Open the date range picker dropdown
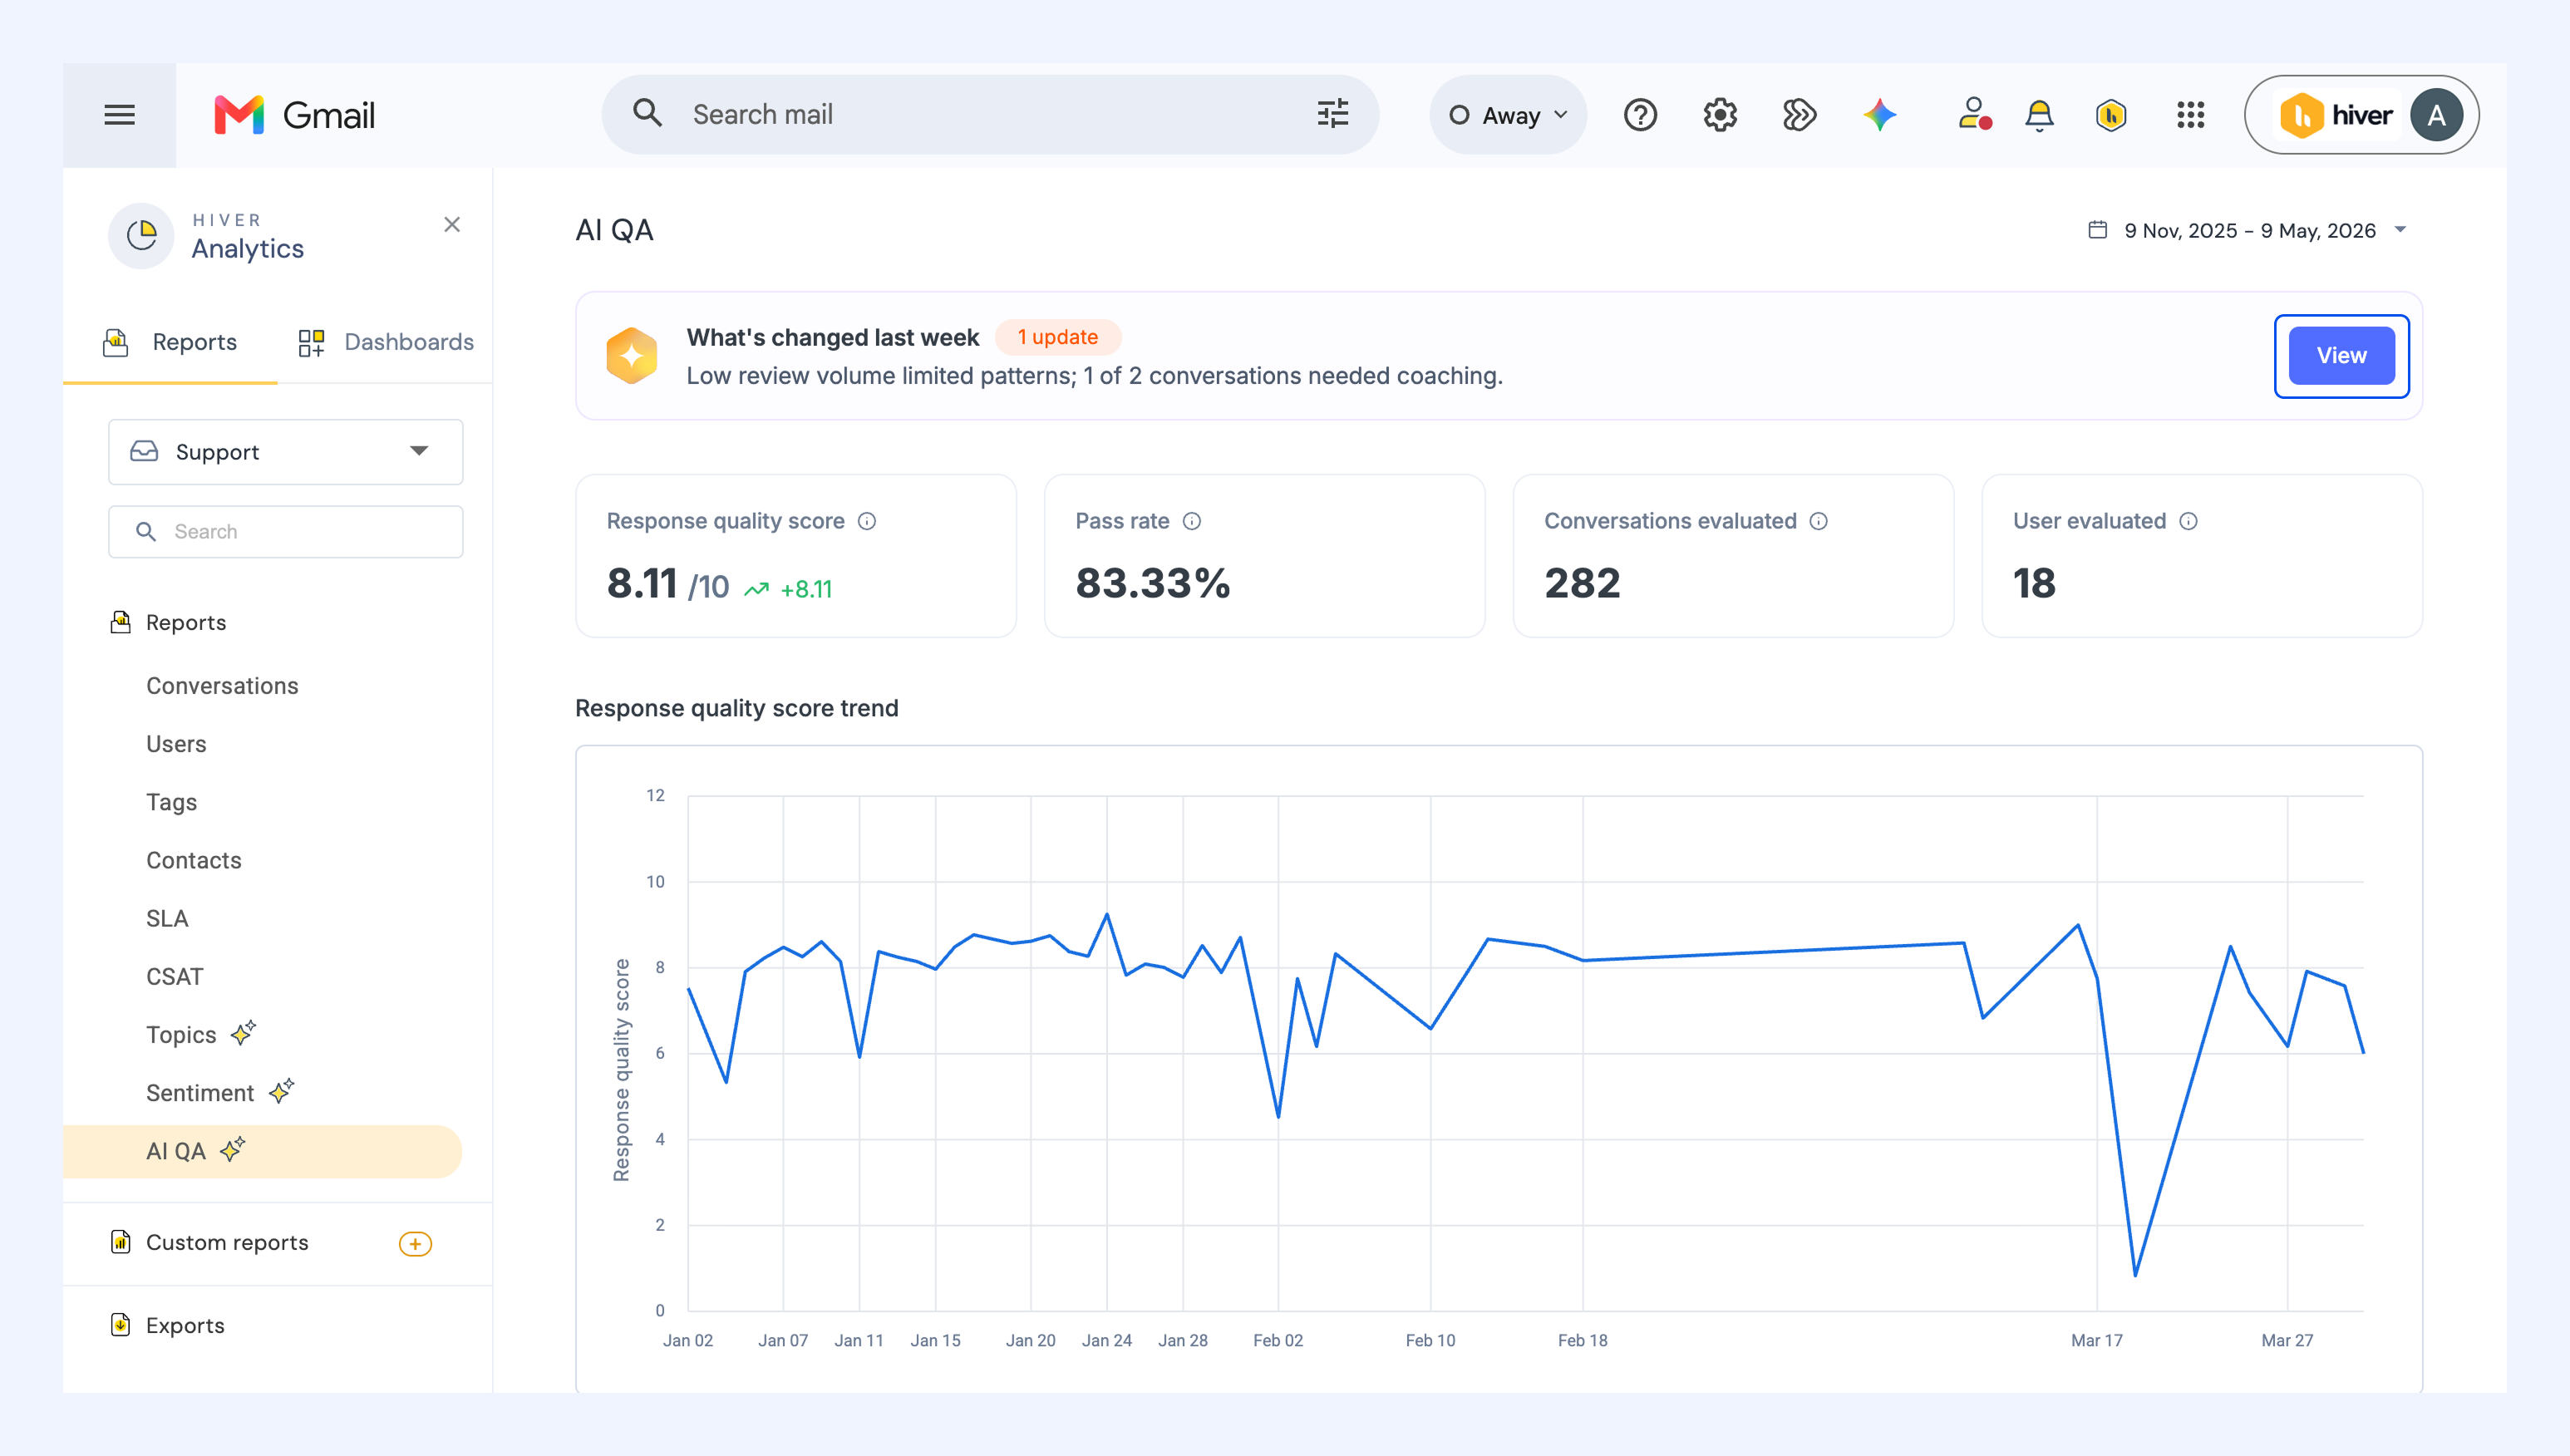The height and width of the screenshot is (1456, 2570). [x=2246, y=231]
